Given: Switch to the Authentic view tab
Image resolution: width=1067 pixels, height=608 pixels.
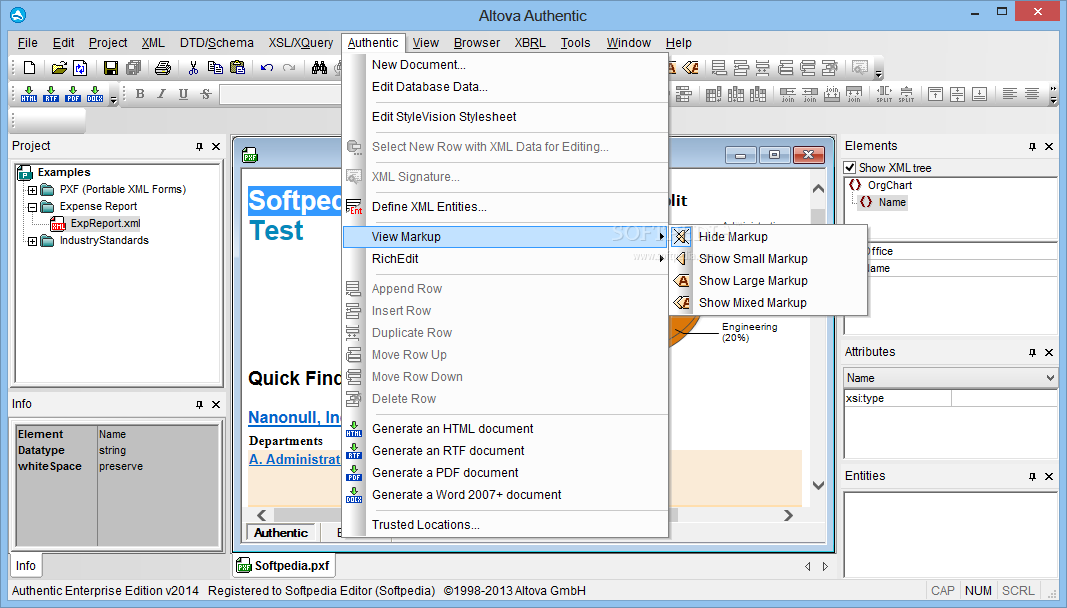Looking at the screenshot, I should pyautogui.click(x=281, y=533).
